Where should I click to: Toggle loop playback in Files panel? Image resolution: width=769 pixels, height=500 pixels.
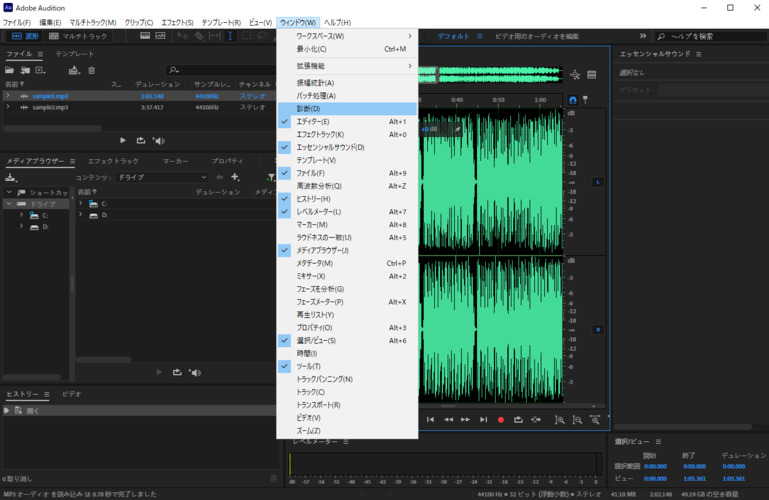pyautogui.click(x=141, y=141)
